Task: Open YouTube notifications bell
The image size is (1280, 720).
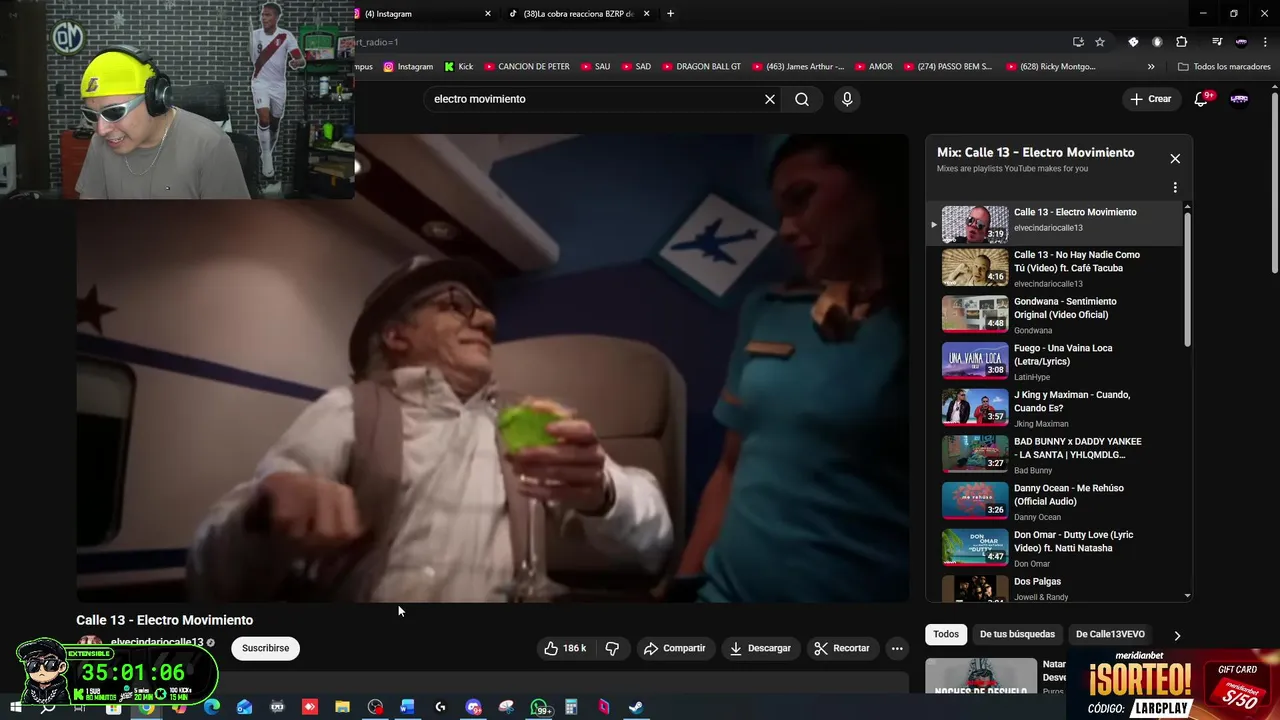Action: pyautogui.click(x=1202, y=99)
